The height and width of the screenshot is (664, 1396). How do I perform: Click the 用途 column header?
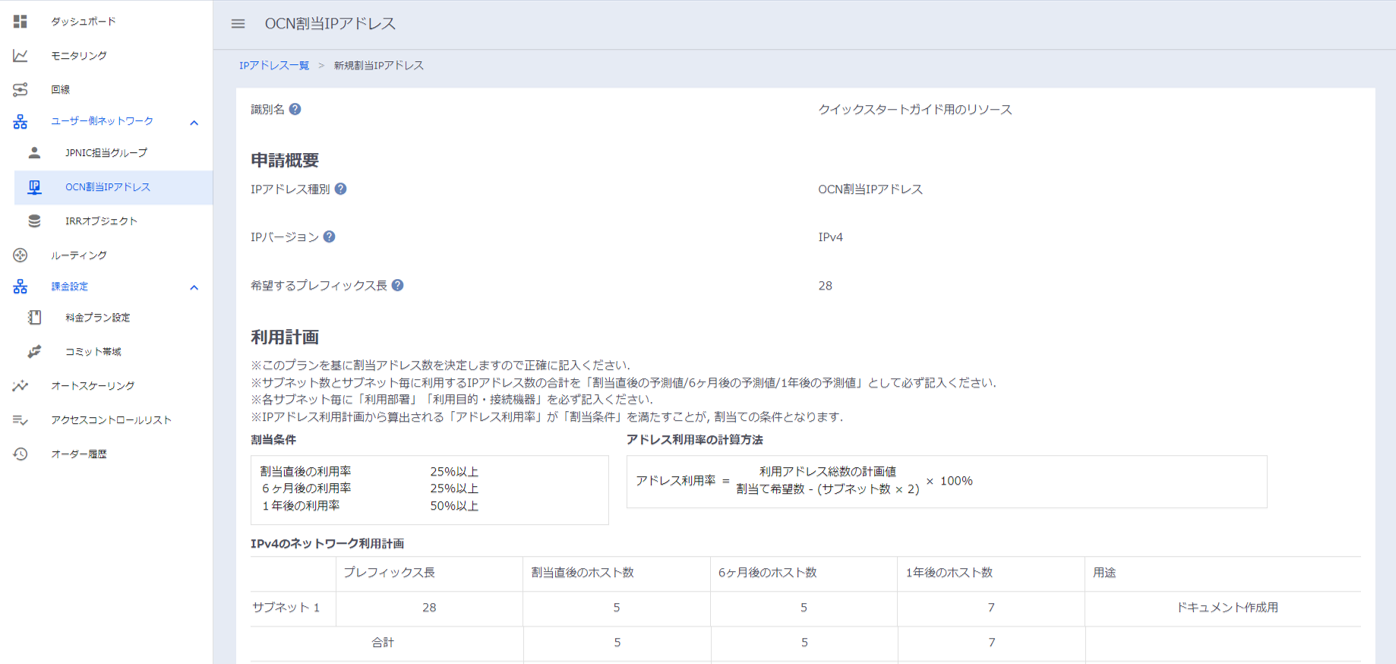[x=1104, y=573]
